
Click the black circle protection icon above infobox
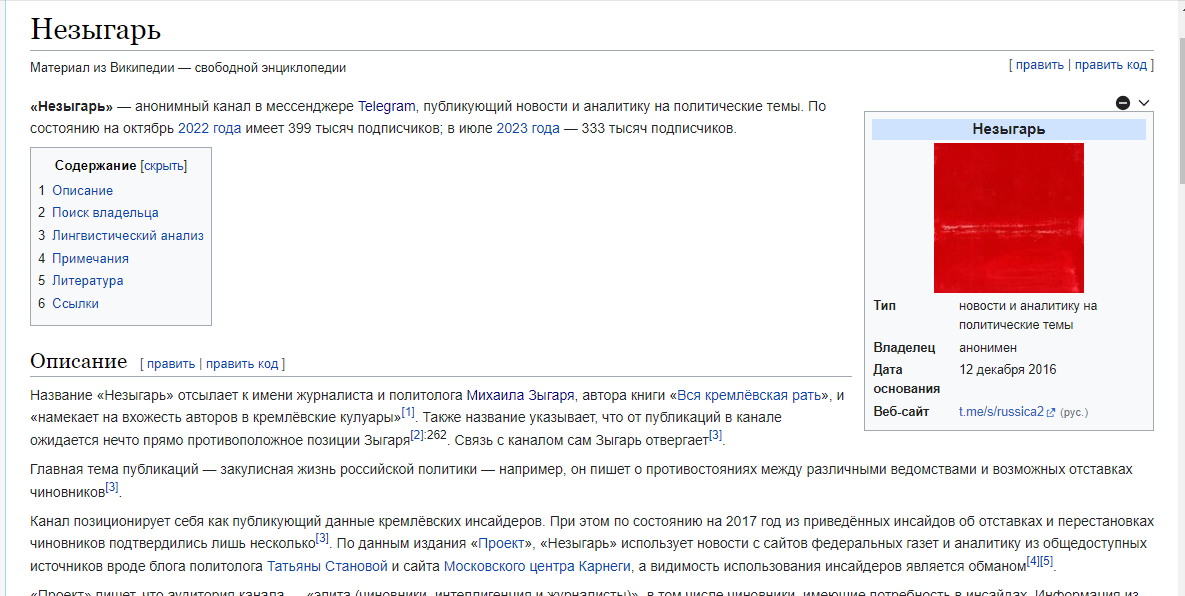(1123, 103)
